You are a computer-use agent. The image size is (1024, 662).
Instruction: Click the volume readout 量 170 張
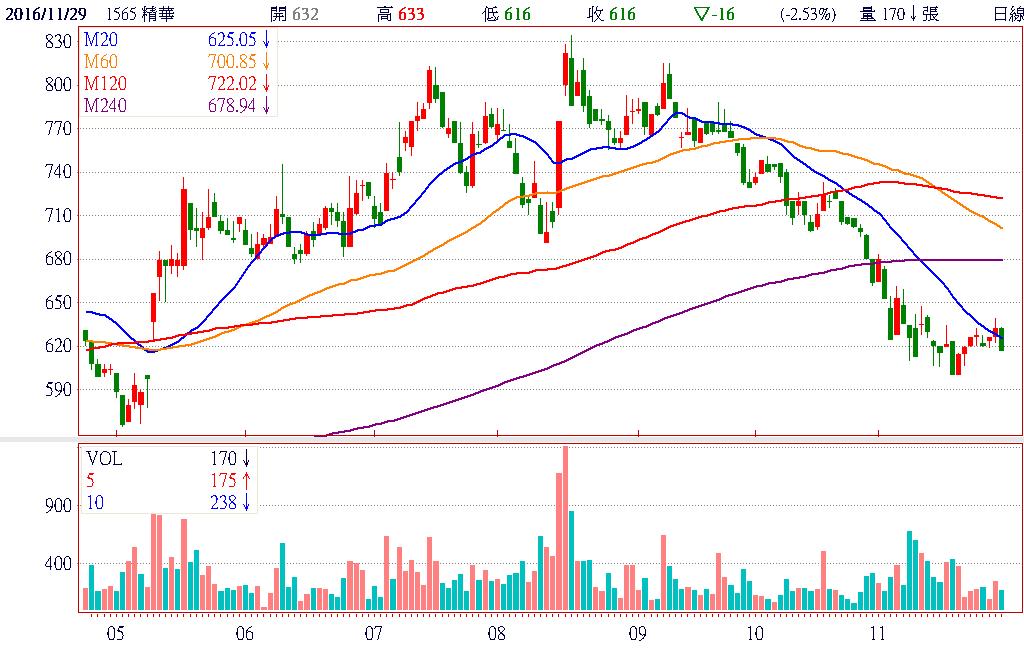pos(899,14)
